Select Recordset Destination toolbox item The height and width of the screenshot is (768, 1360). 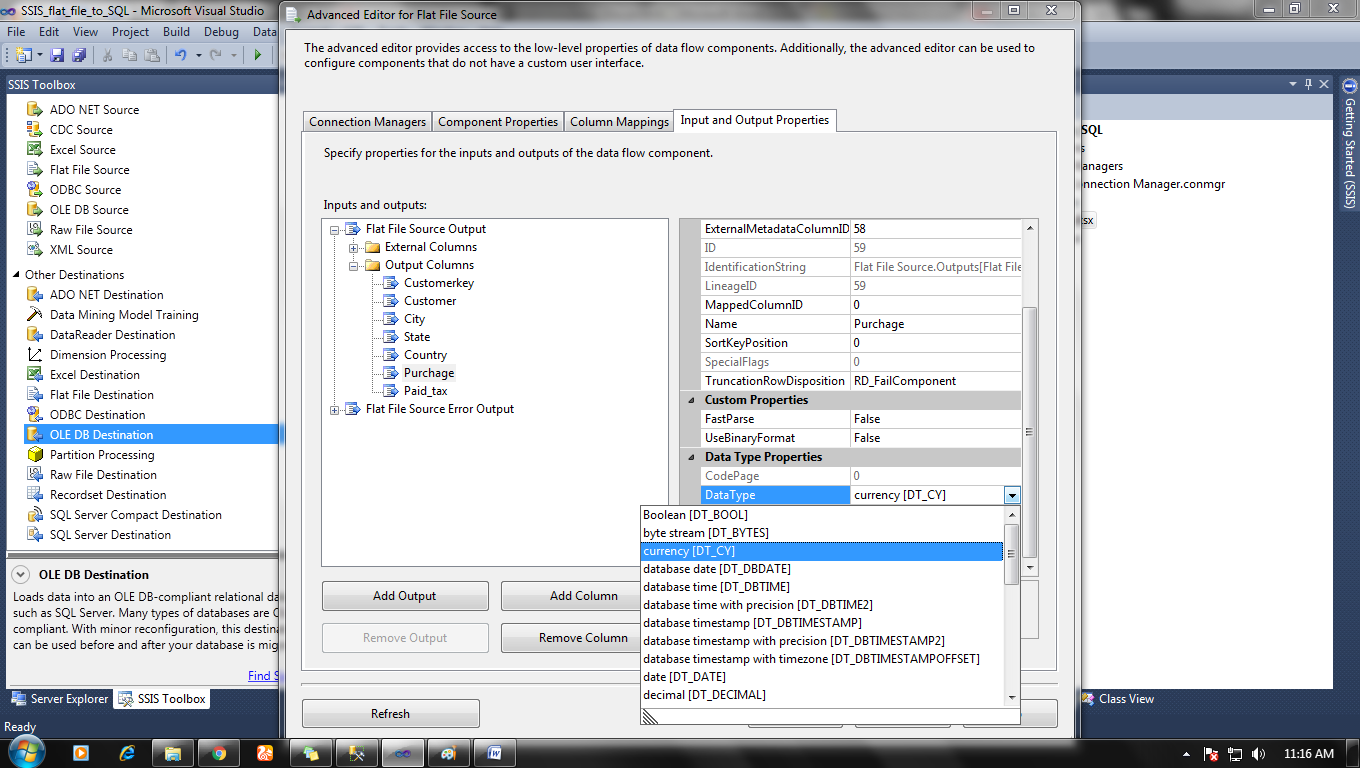[x=108, y=495]
